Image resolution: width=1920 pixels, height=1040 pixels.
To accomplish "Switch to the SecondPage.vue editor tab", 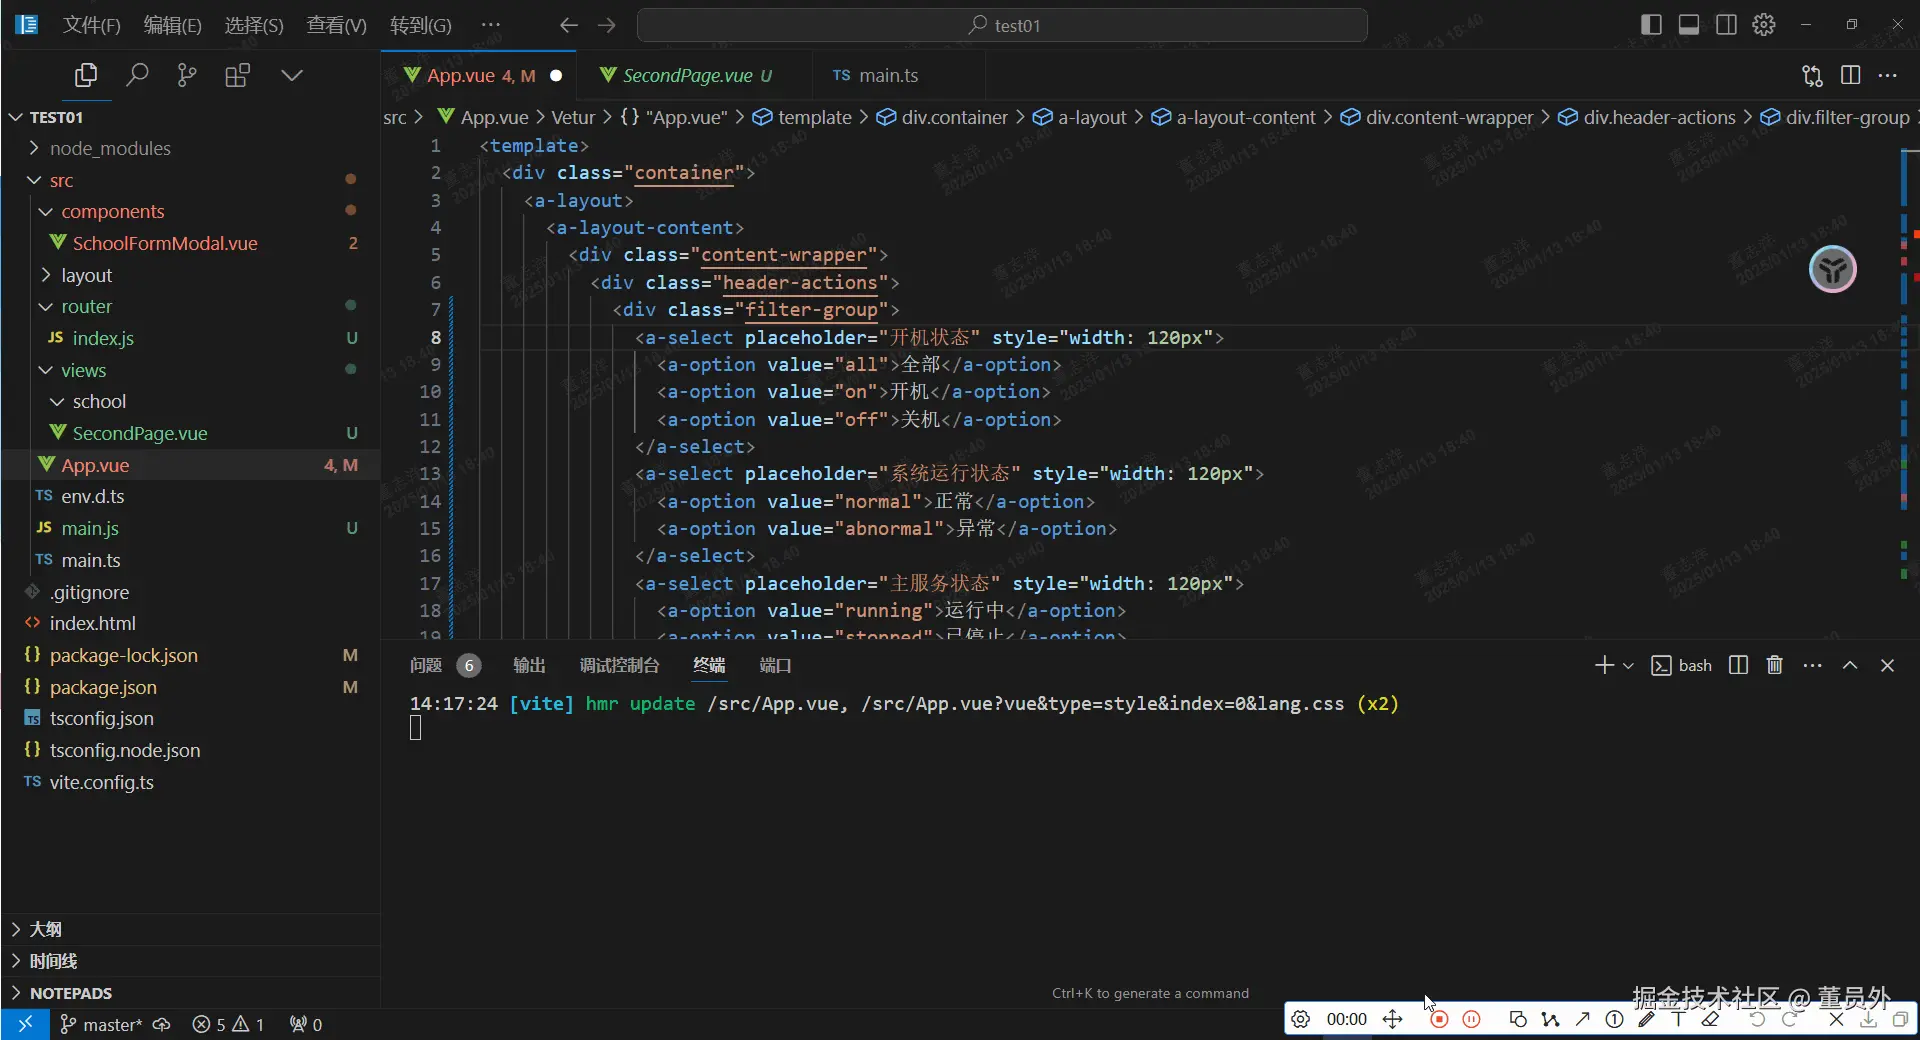I will (x=687, y=75).
